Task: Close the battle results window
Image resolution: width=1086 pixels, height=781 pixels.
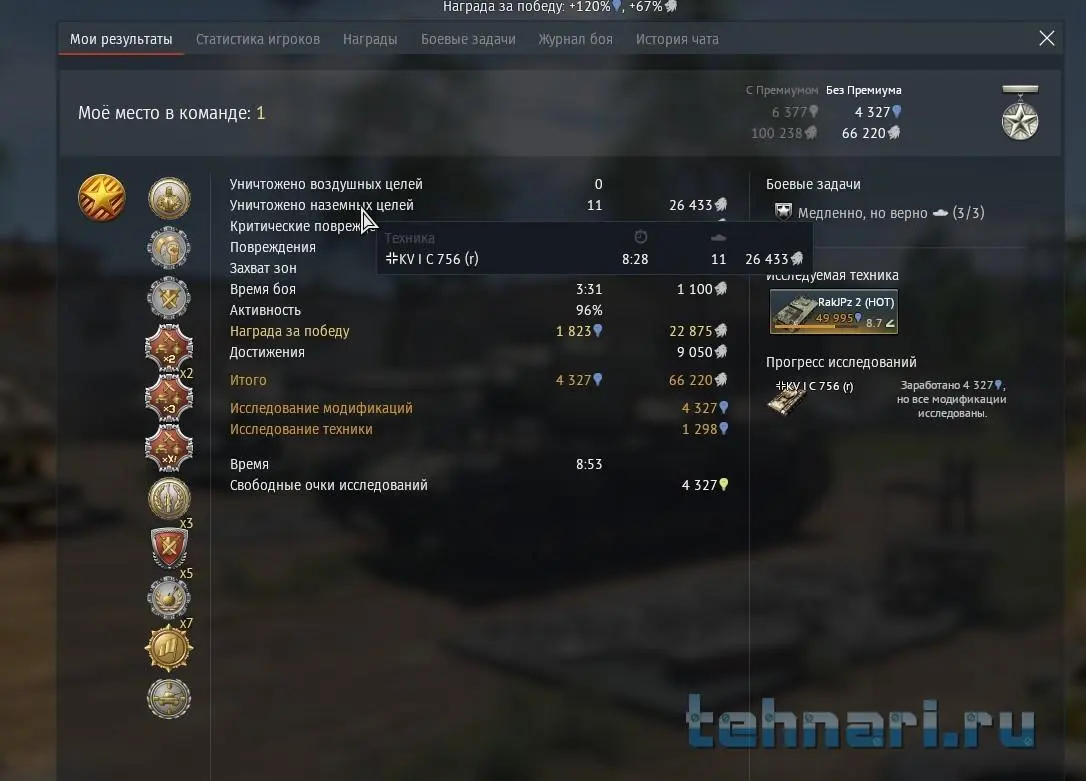Action: [x=1047, y=38]
